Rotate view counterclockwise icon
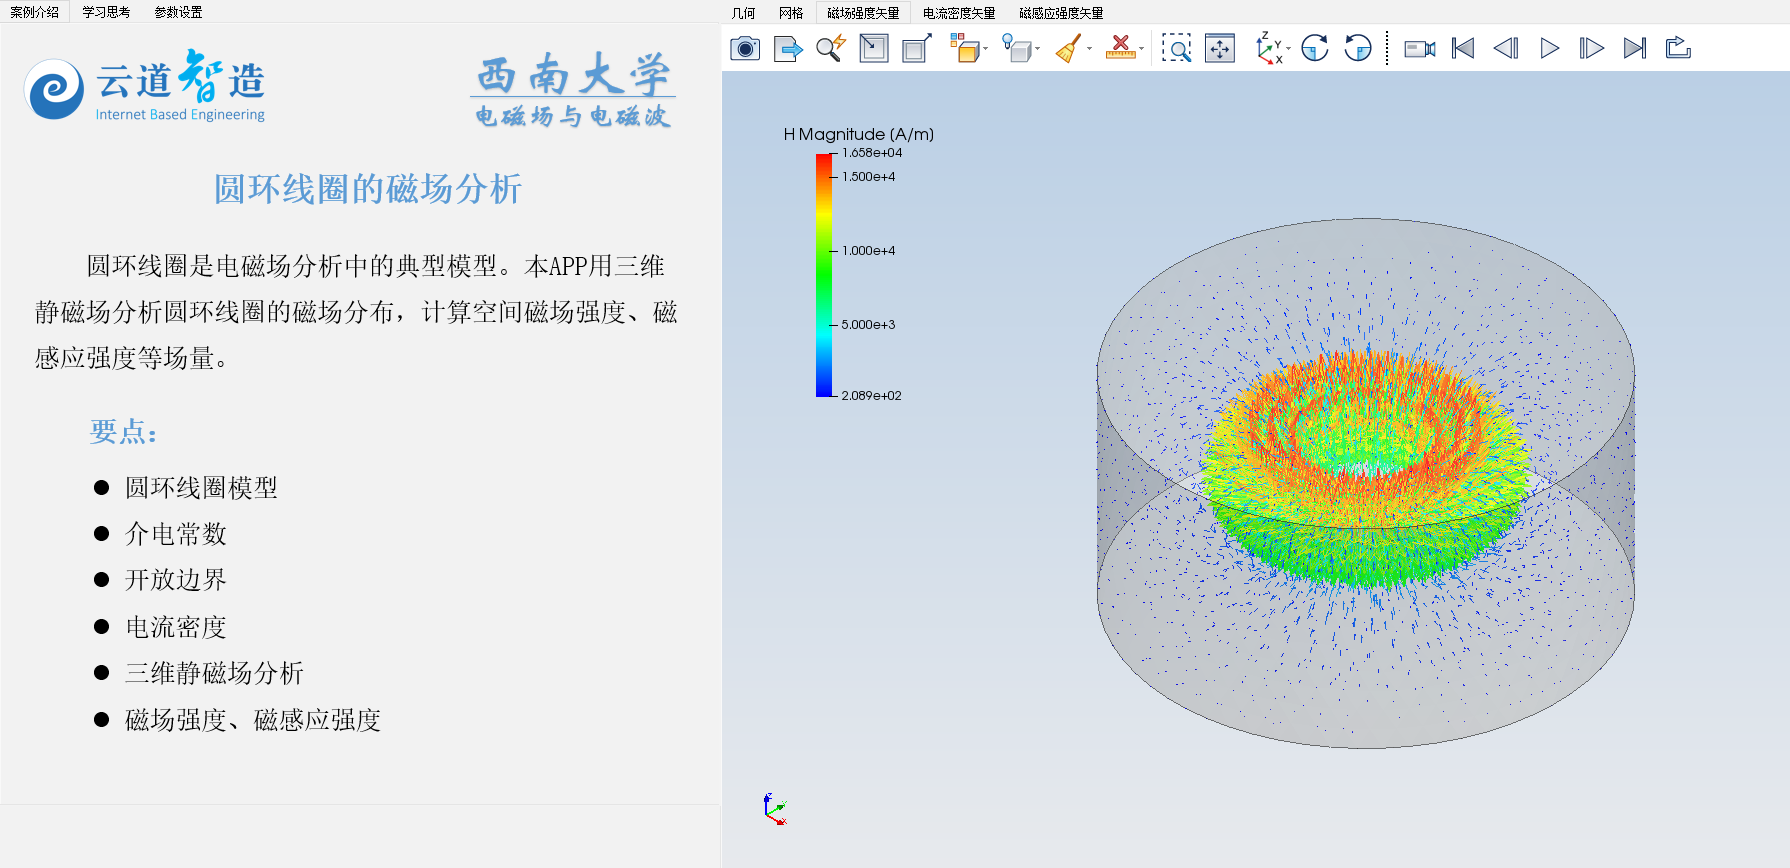 pos(1358,48)
